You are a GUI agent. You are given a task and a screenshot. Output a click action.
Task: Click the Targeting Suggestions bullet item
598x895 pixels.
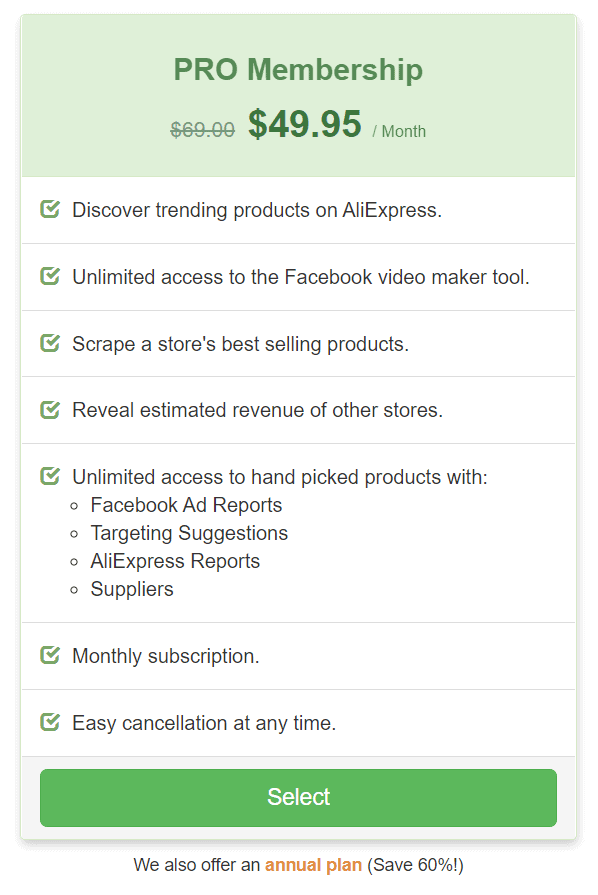pos(189,533)
